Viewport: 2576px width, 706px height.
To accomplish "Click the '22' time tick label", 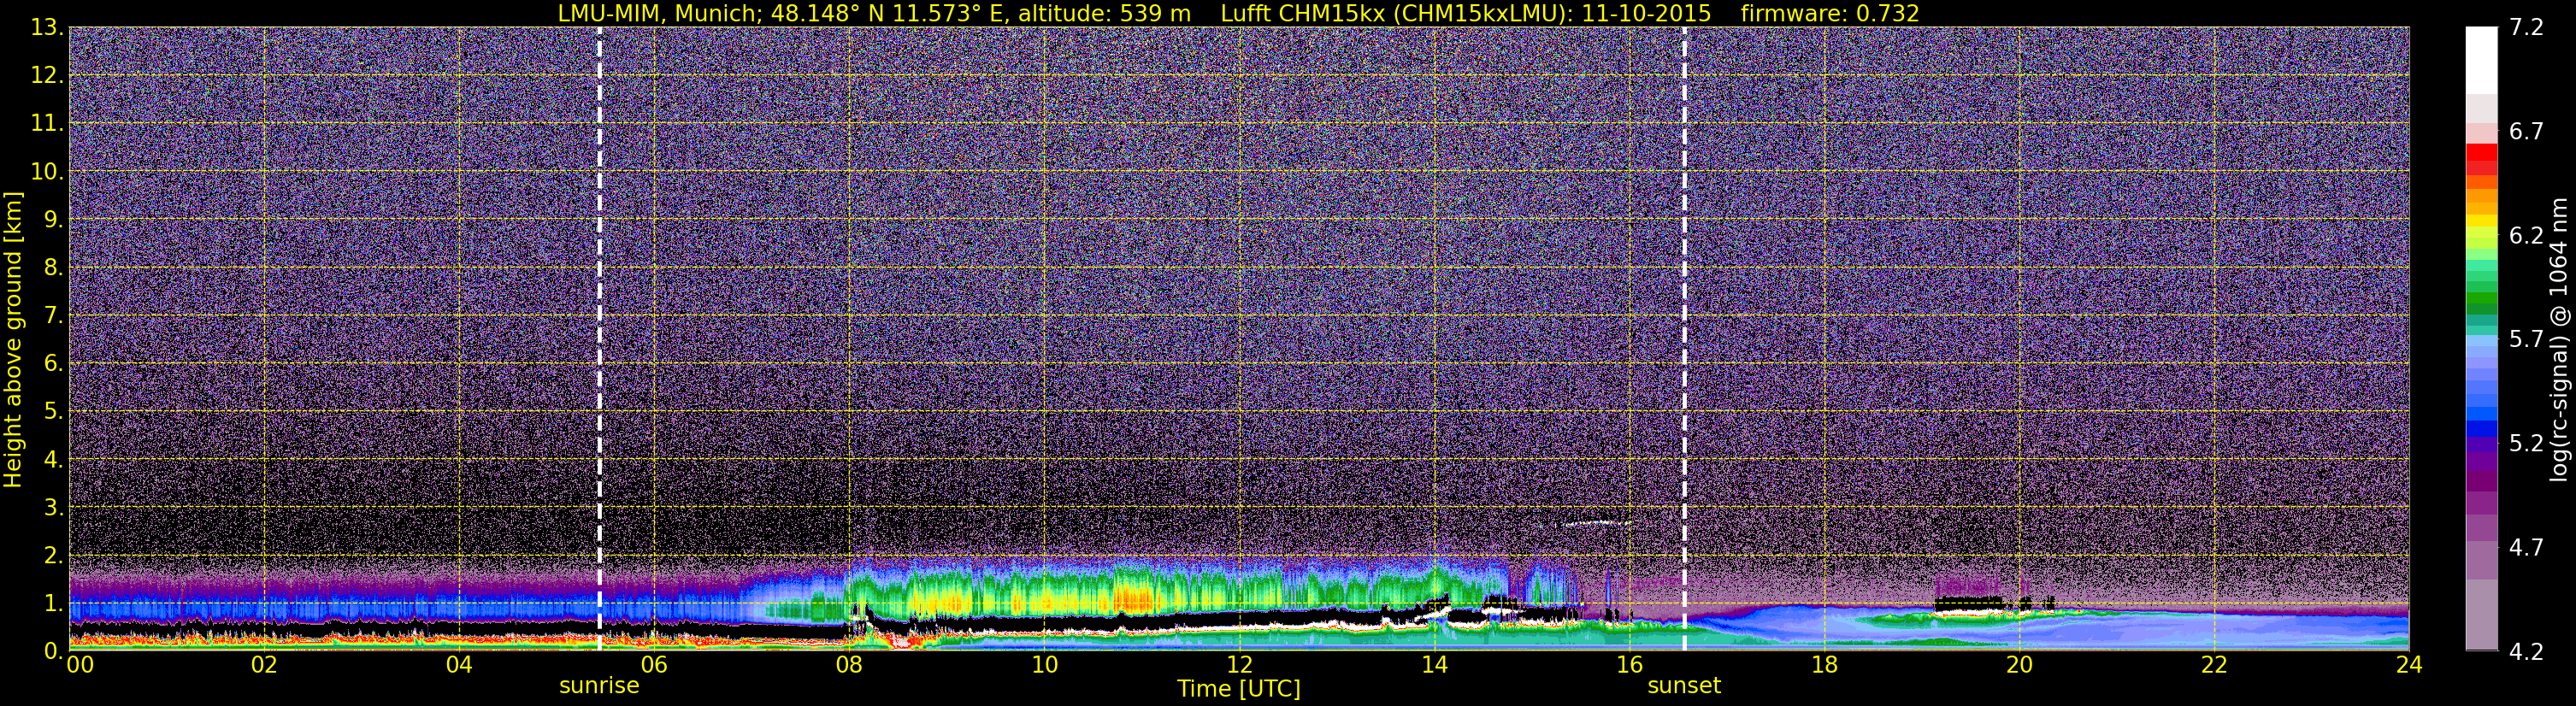I will (x=2214, y=665).
